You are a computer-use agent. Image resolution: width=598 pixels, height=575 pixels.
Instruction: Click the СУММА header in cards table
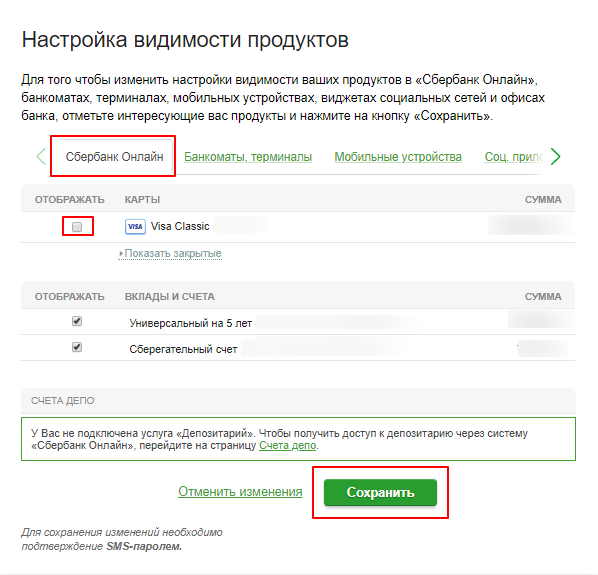[x=543, y=199]
